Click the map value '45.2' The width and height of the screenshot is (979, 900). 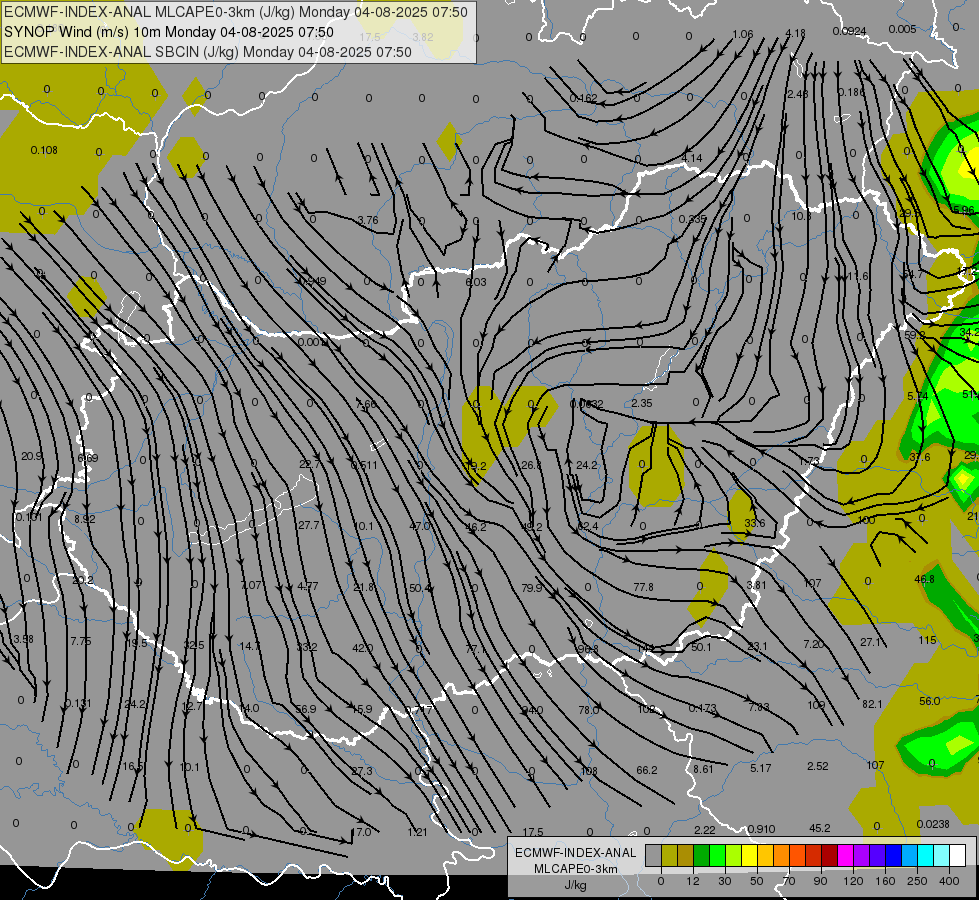(x=820, y=828)
